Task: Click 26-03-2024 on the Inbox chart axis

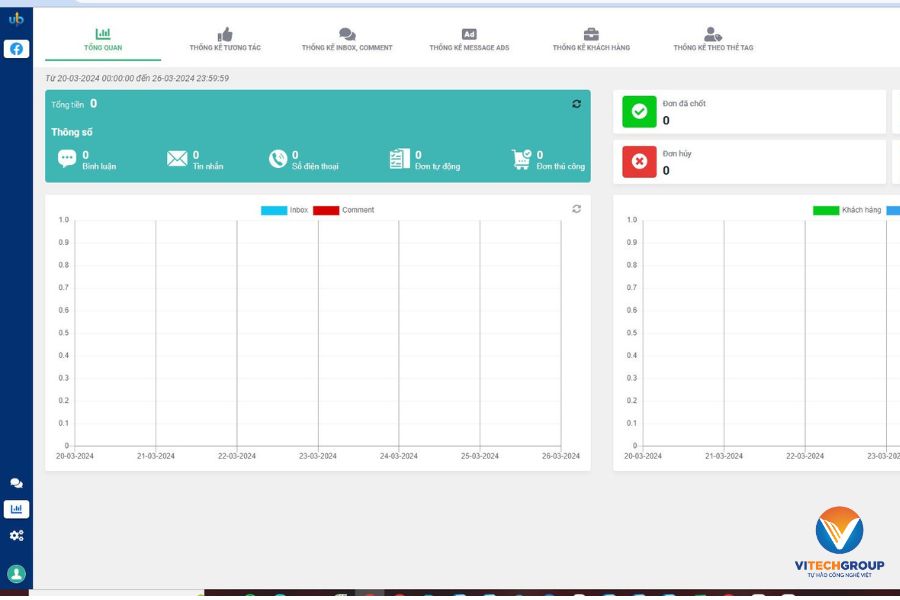Action: click(x=561, y=456)
